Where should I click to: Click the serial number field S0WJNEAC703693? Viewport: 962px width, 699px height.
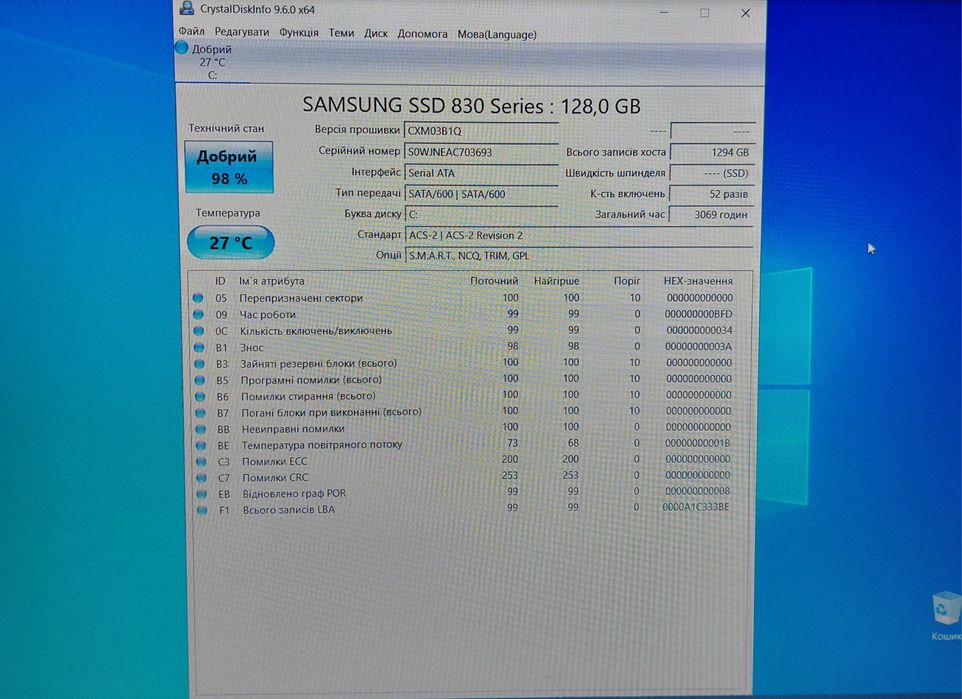point(482,152)
